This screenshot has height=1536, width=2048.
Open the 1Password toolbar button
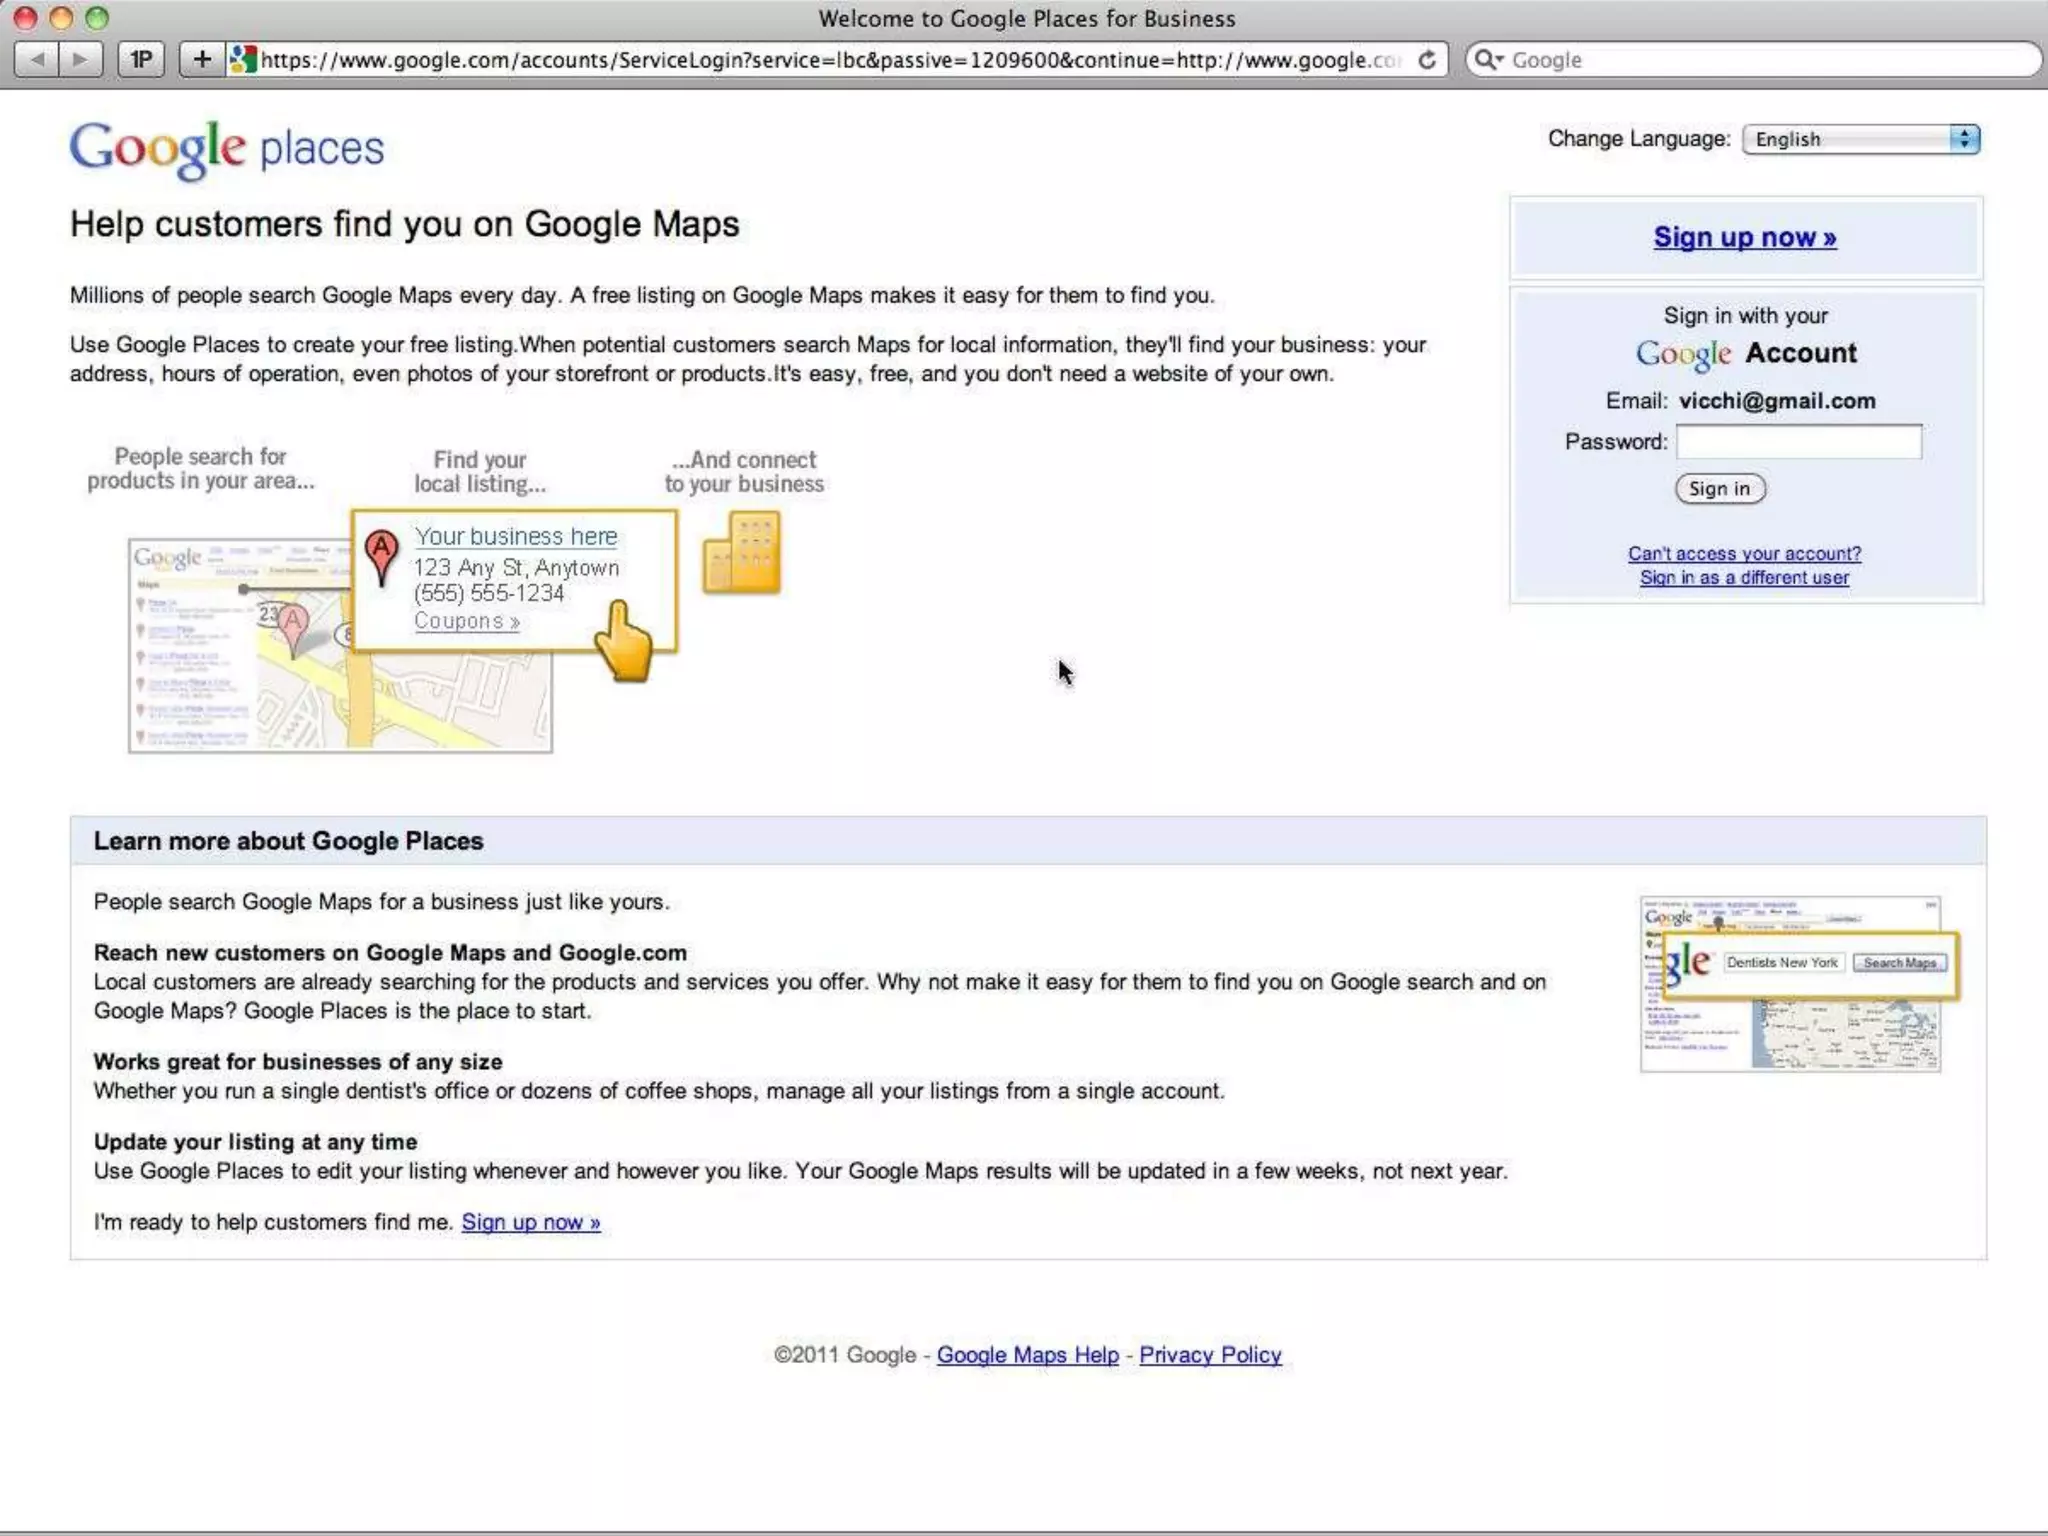click(x=141, y=60)
